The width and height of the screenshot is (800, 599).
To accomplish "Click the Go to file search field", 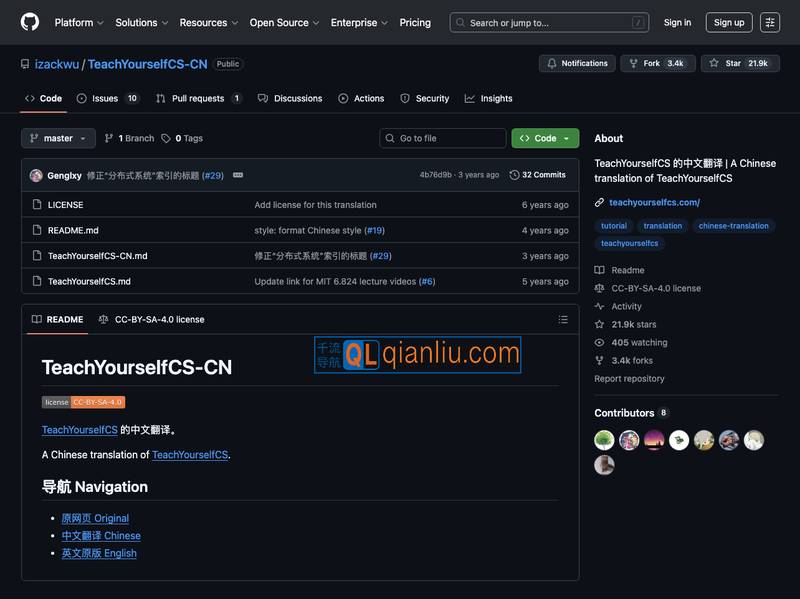I will [443, 138].
